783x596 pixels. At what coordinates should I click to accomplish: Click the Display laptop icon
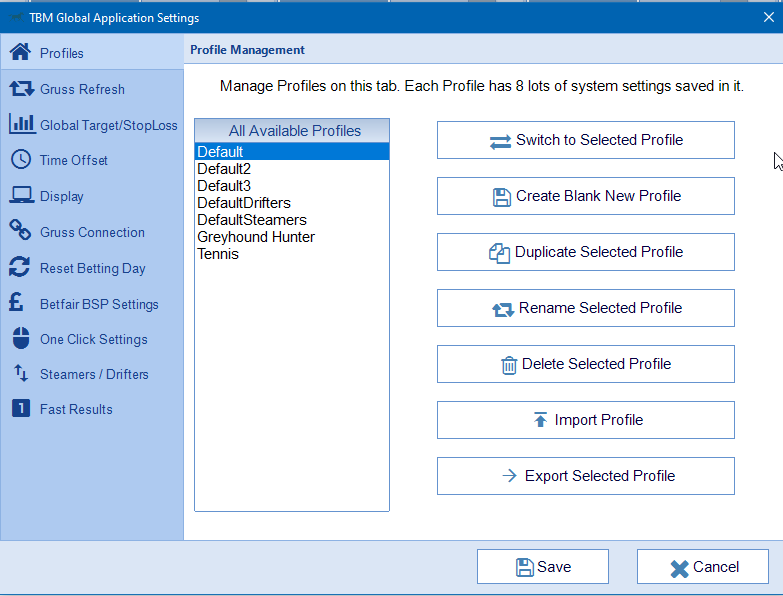pyautogui.click(x=21, y=195)
